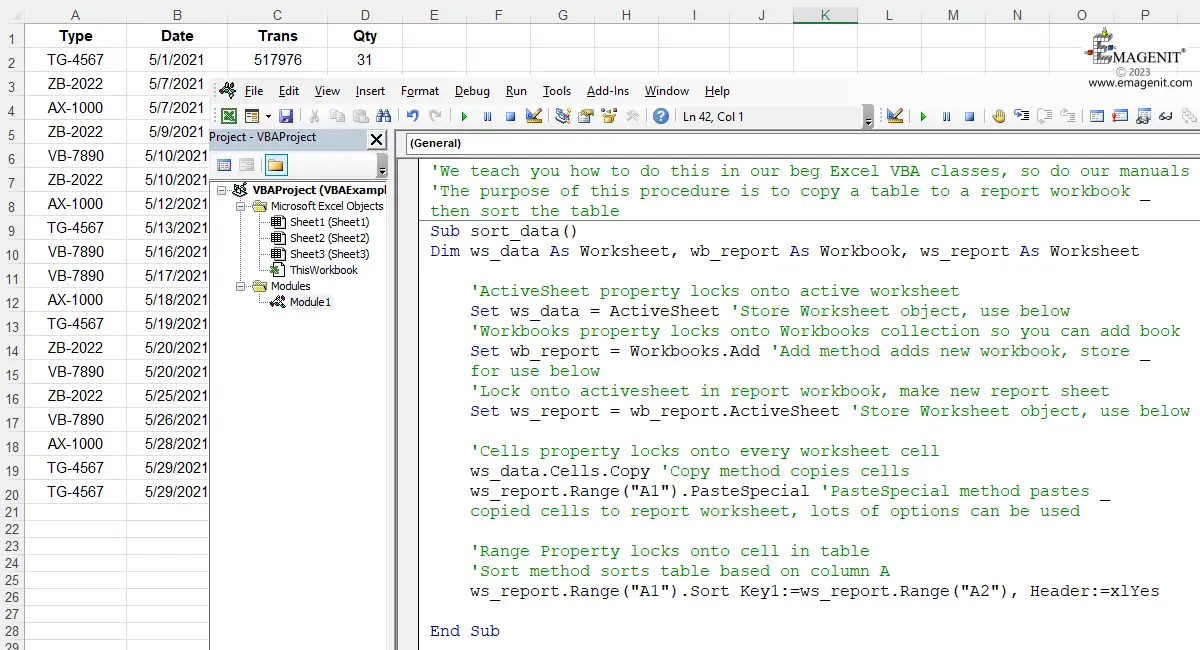
Task: Toggle Folders button in Project pane
Action: (x=275, y=165)
